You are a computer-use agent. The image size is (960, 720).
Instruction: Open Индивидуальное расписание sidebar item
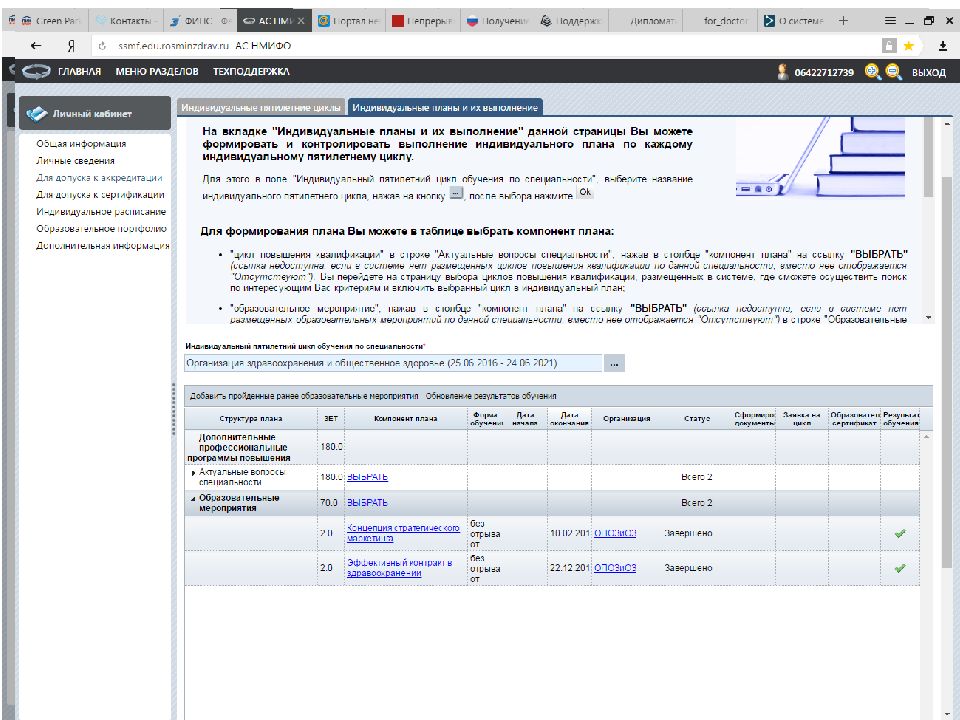(101, 212)
